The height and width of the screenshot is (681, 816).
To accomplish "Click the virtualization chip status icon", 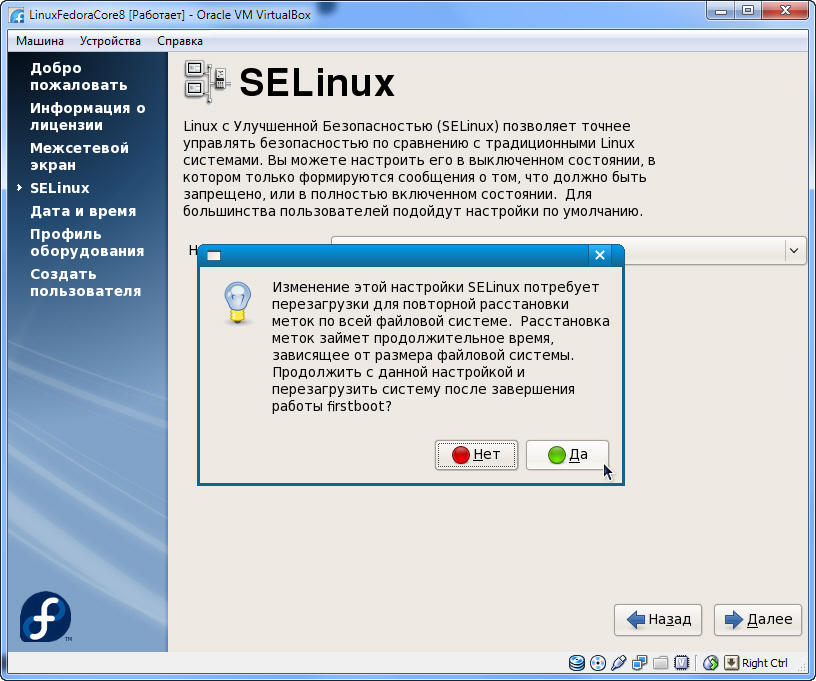I will (681, 663).
